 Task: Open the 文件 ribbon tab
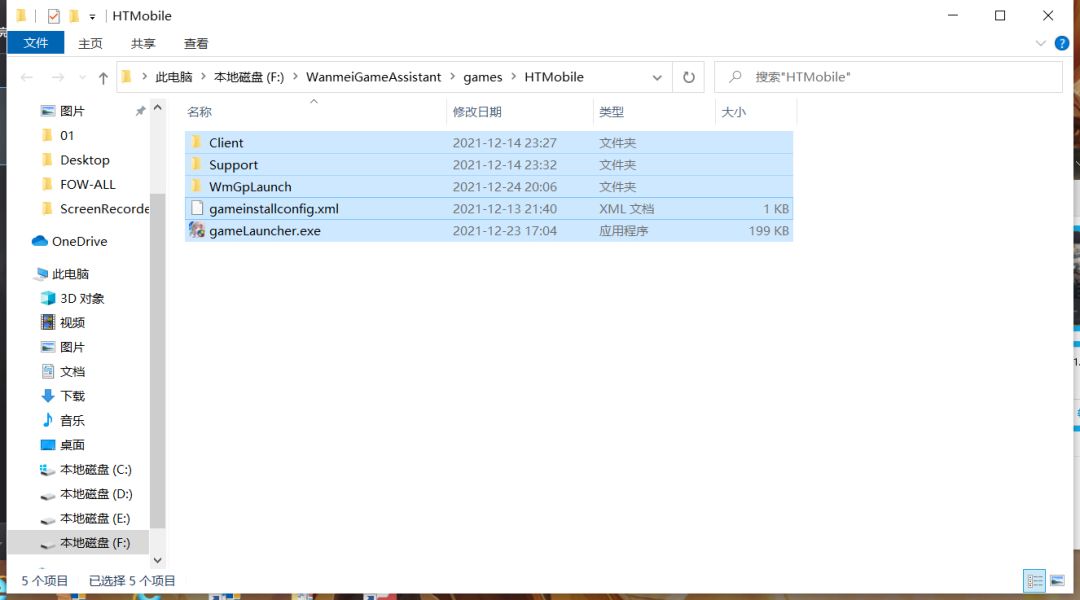(x=36, y=43)
